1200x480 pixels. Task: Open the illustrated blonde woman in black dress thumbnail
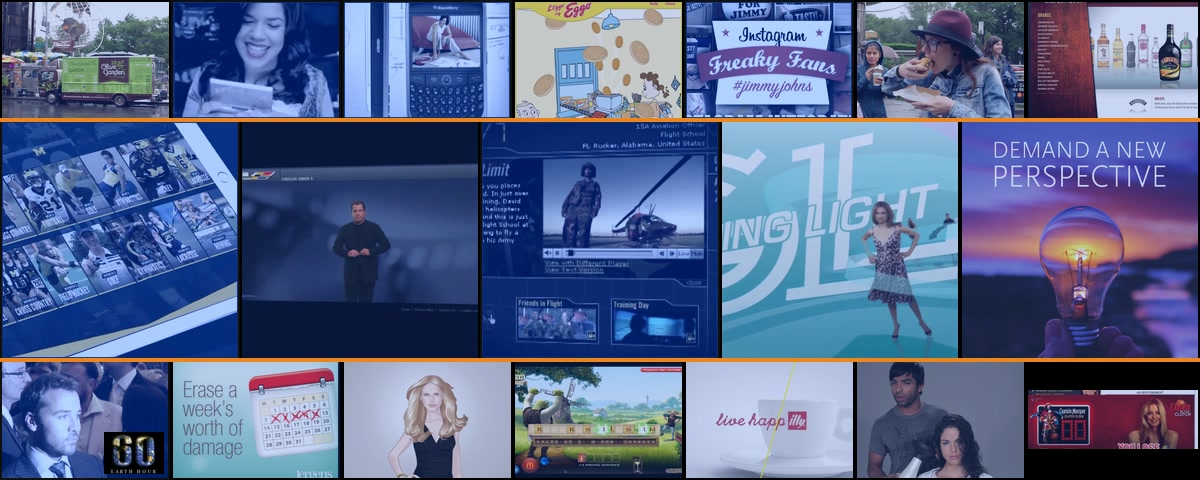427,420
